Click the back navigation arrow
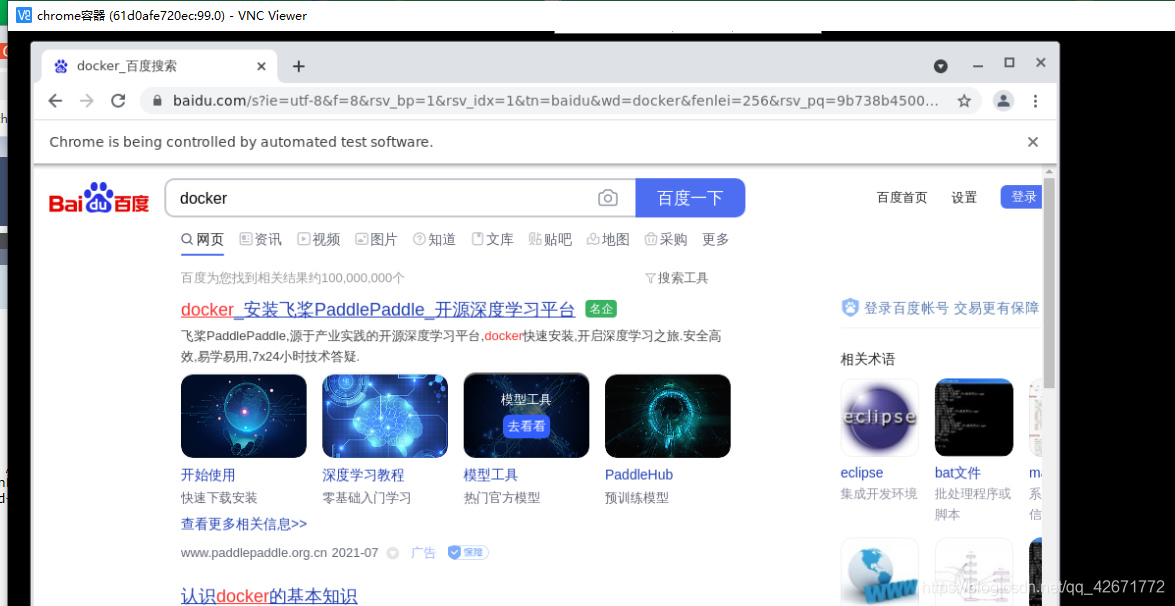This screenshot has width=1175, height=606. tap(56, 101)
